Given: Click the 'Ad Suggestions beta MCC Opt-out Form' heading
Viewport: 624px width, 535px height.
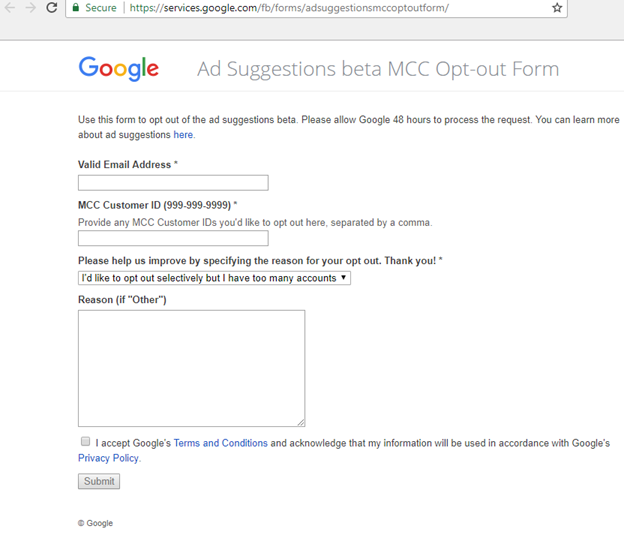Looking at the screenshot, I should [x=378, y=69].
